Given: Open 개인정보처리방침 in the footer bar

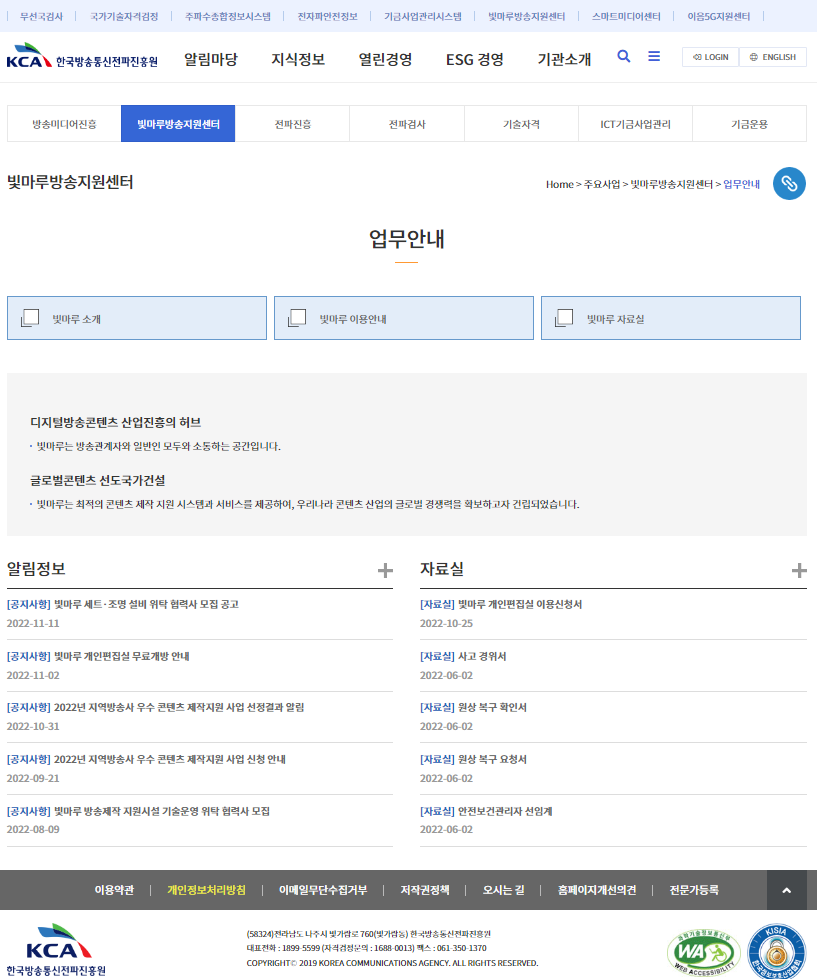Looking at the screenshot, I should 207,890.
